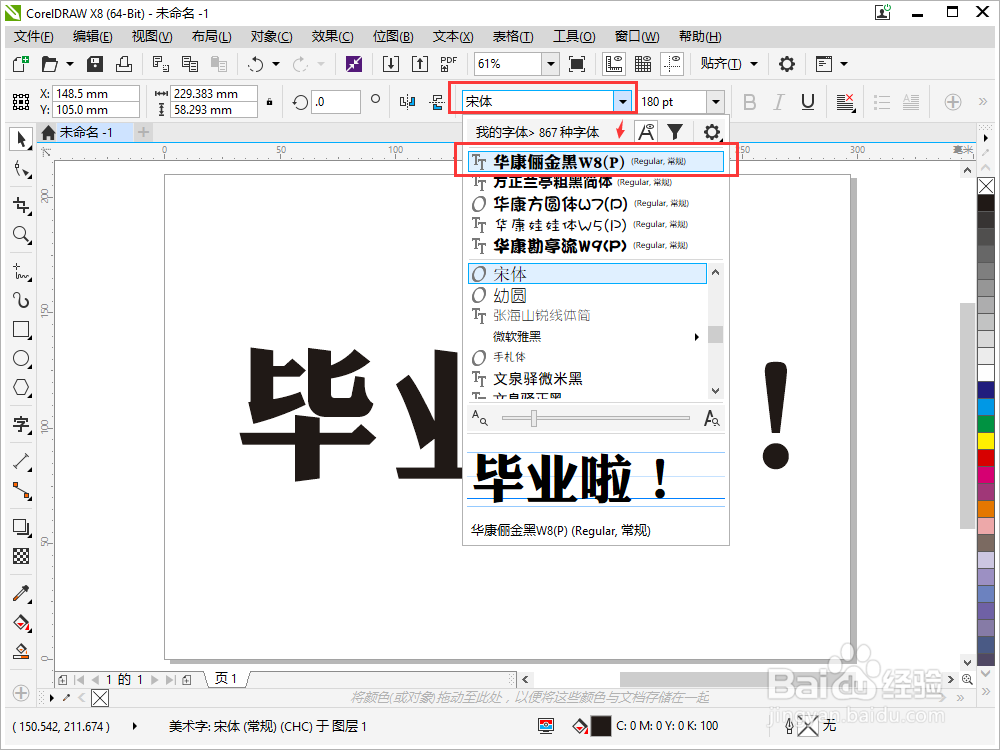The width and height of the screenshot is (1000, 750).
Task: Select the Connector tool
Action: click(x=21, y=490)
